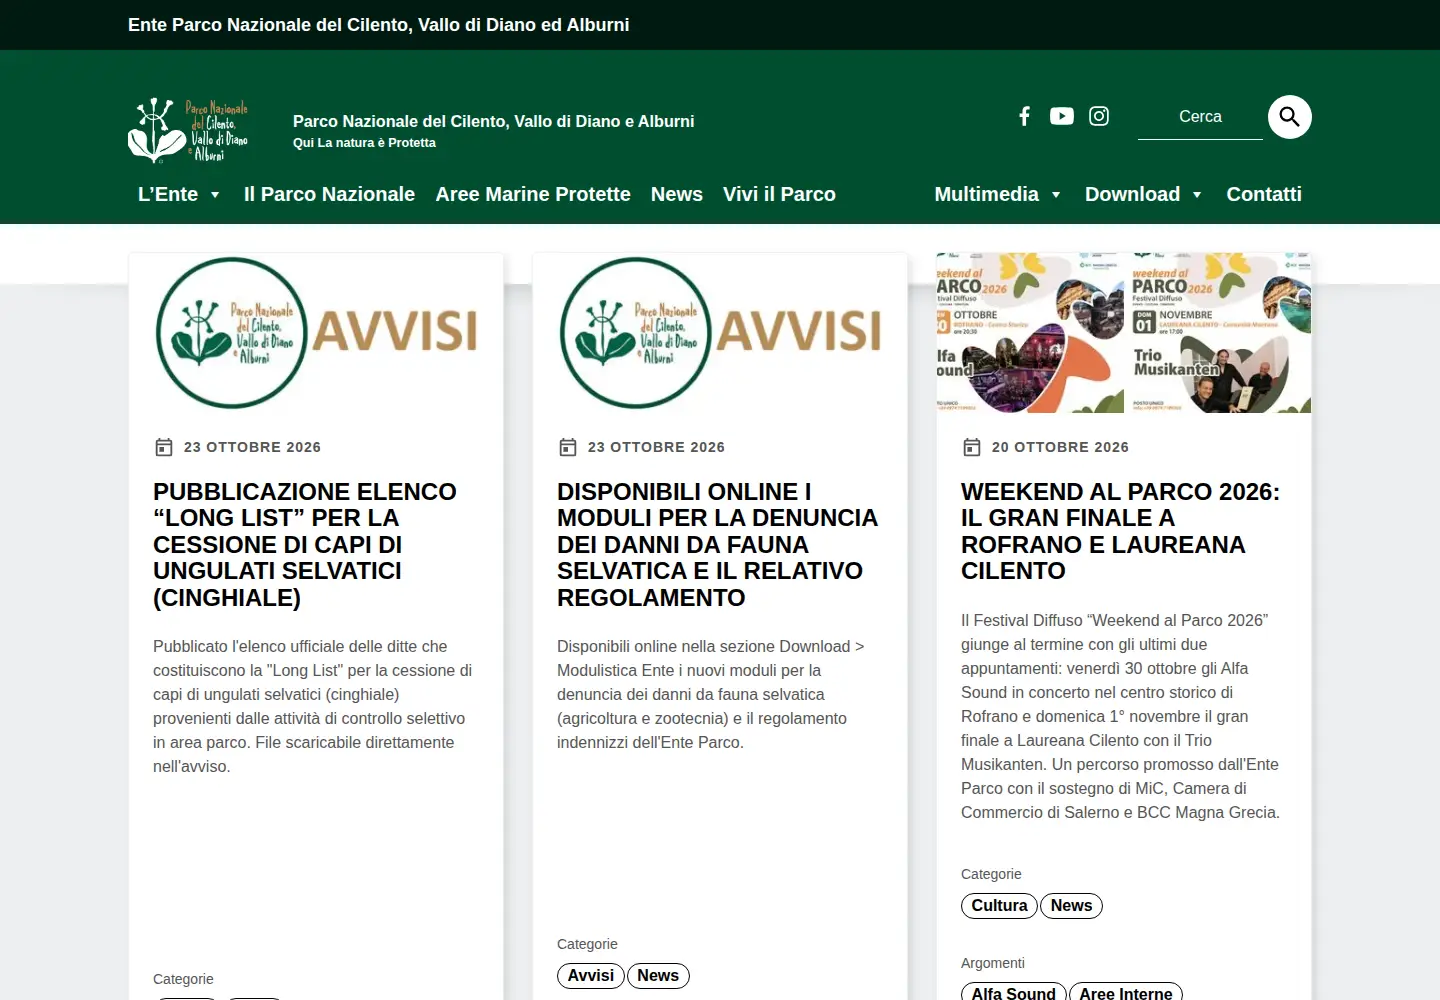
Task: Click the calendar icon of the Long List post
Action: point(164,447)
